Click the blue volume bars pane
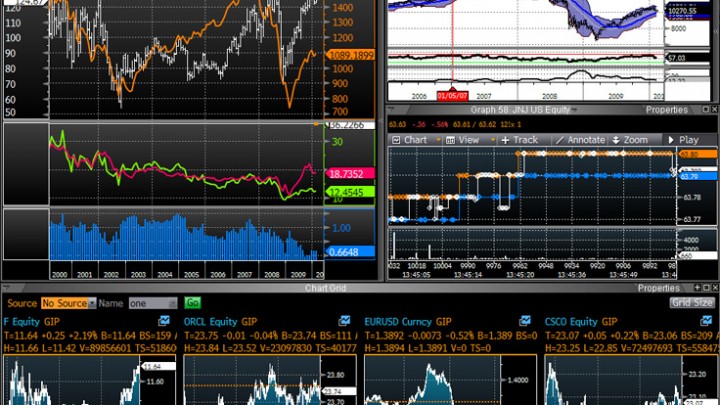720x405 pixels. (x=187, y=236)
